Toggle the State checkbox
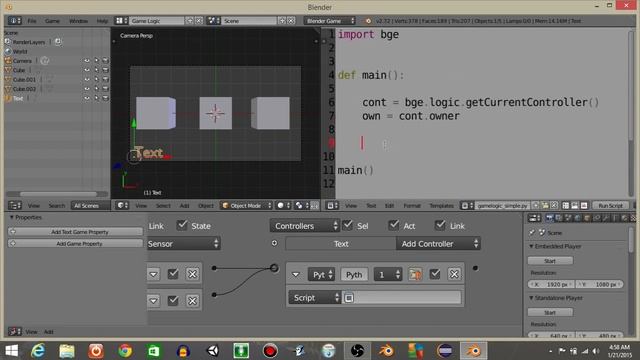640x360 pixels. (x=182, y=225)
